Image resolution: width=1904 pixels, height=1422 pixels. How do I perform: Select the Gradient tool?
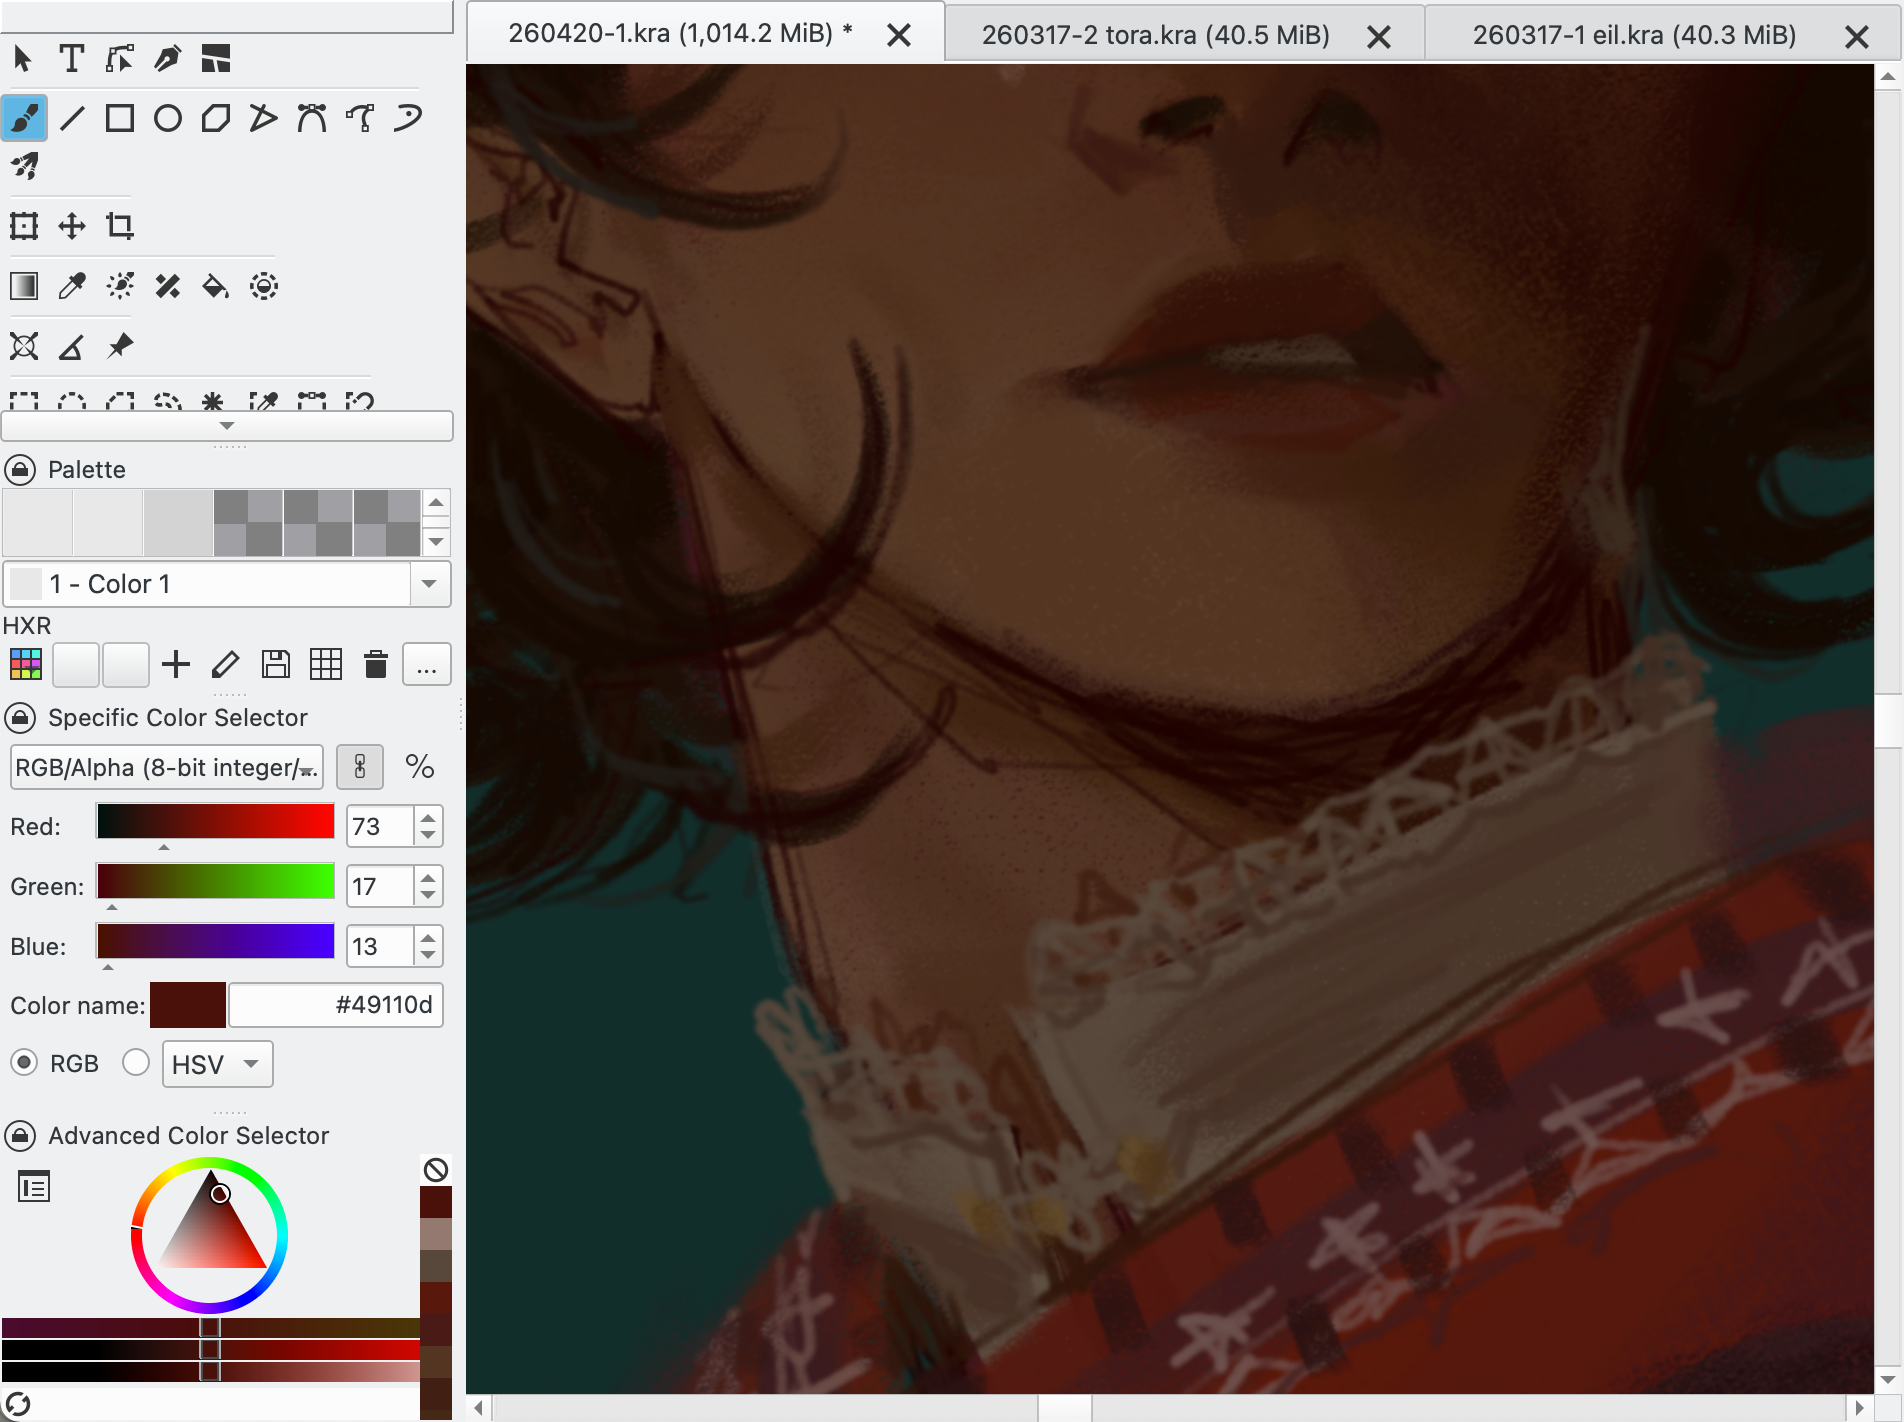point(24,286)
